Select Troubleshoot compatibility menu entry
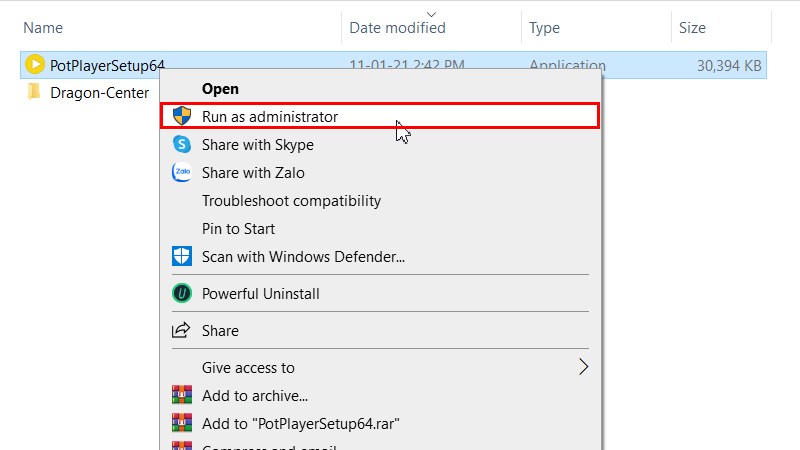Image resolution: width=800 pixels, height=450 pixels. tap(291, 200)
